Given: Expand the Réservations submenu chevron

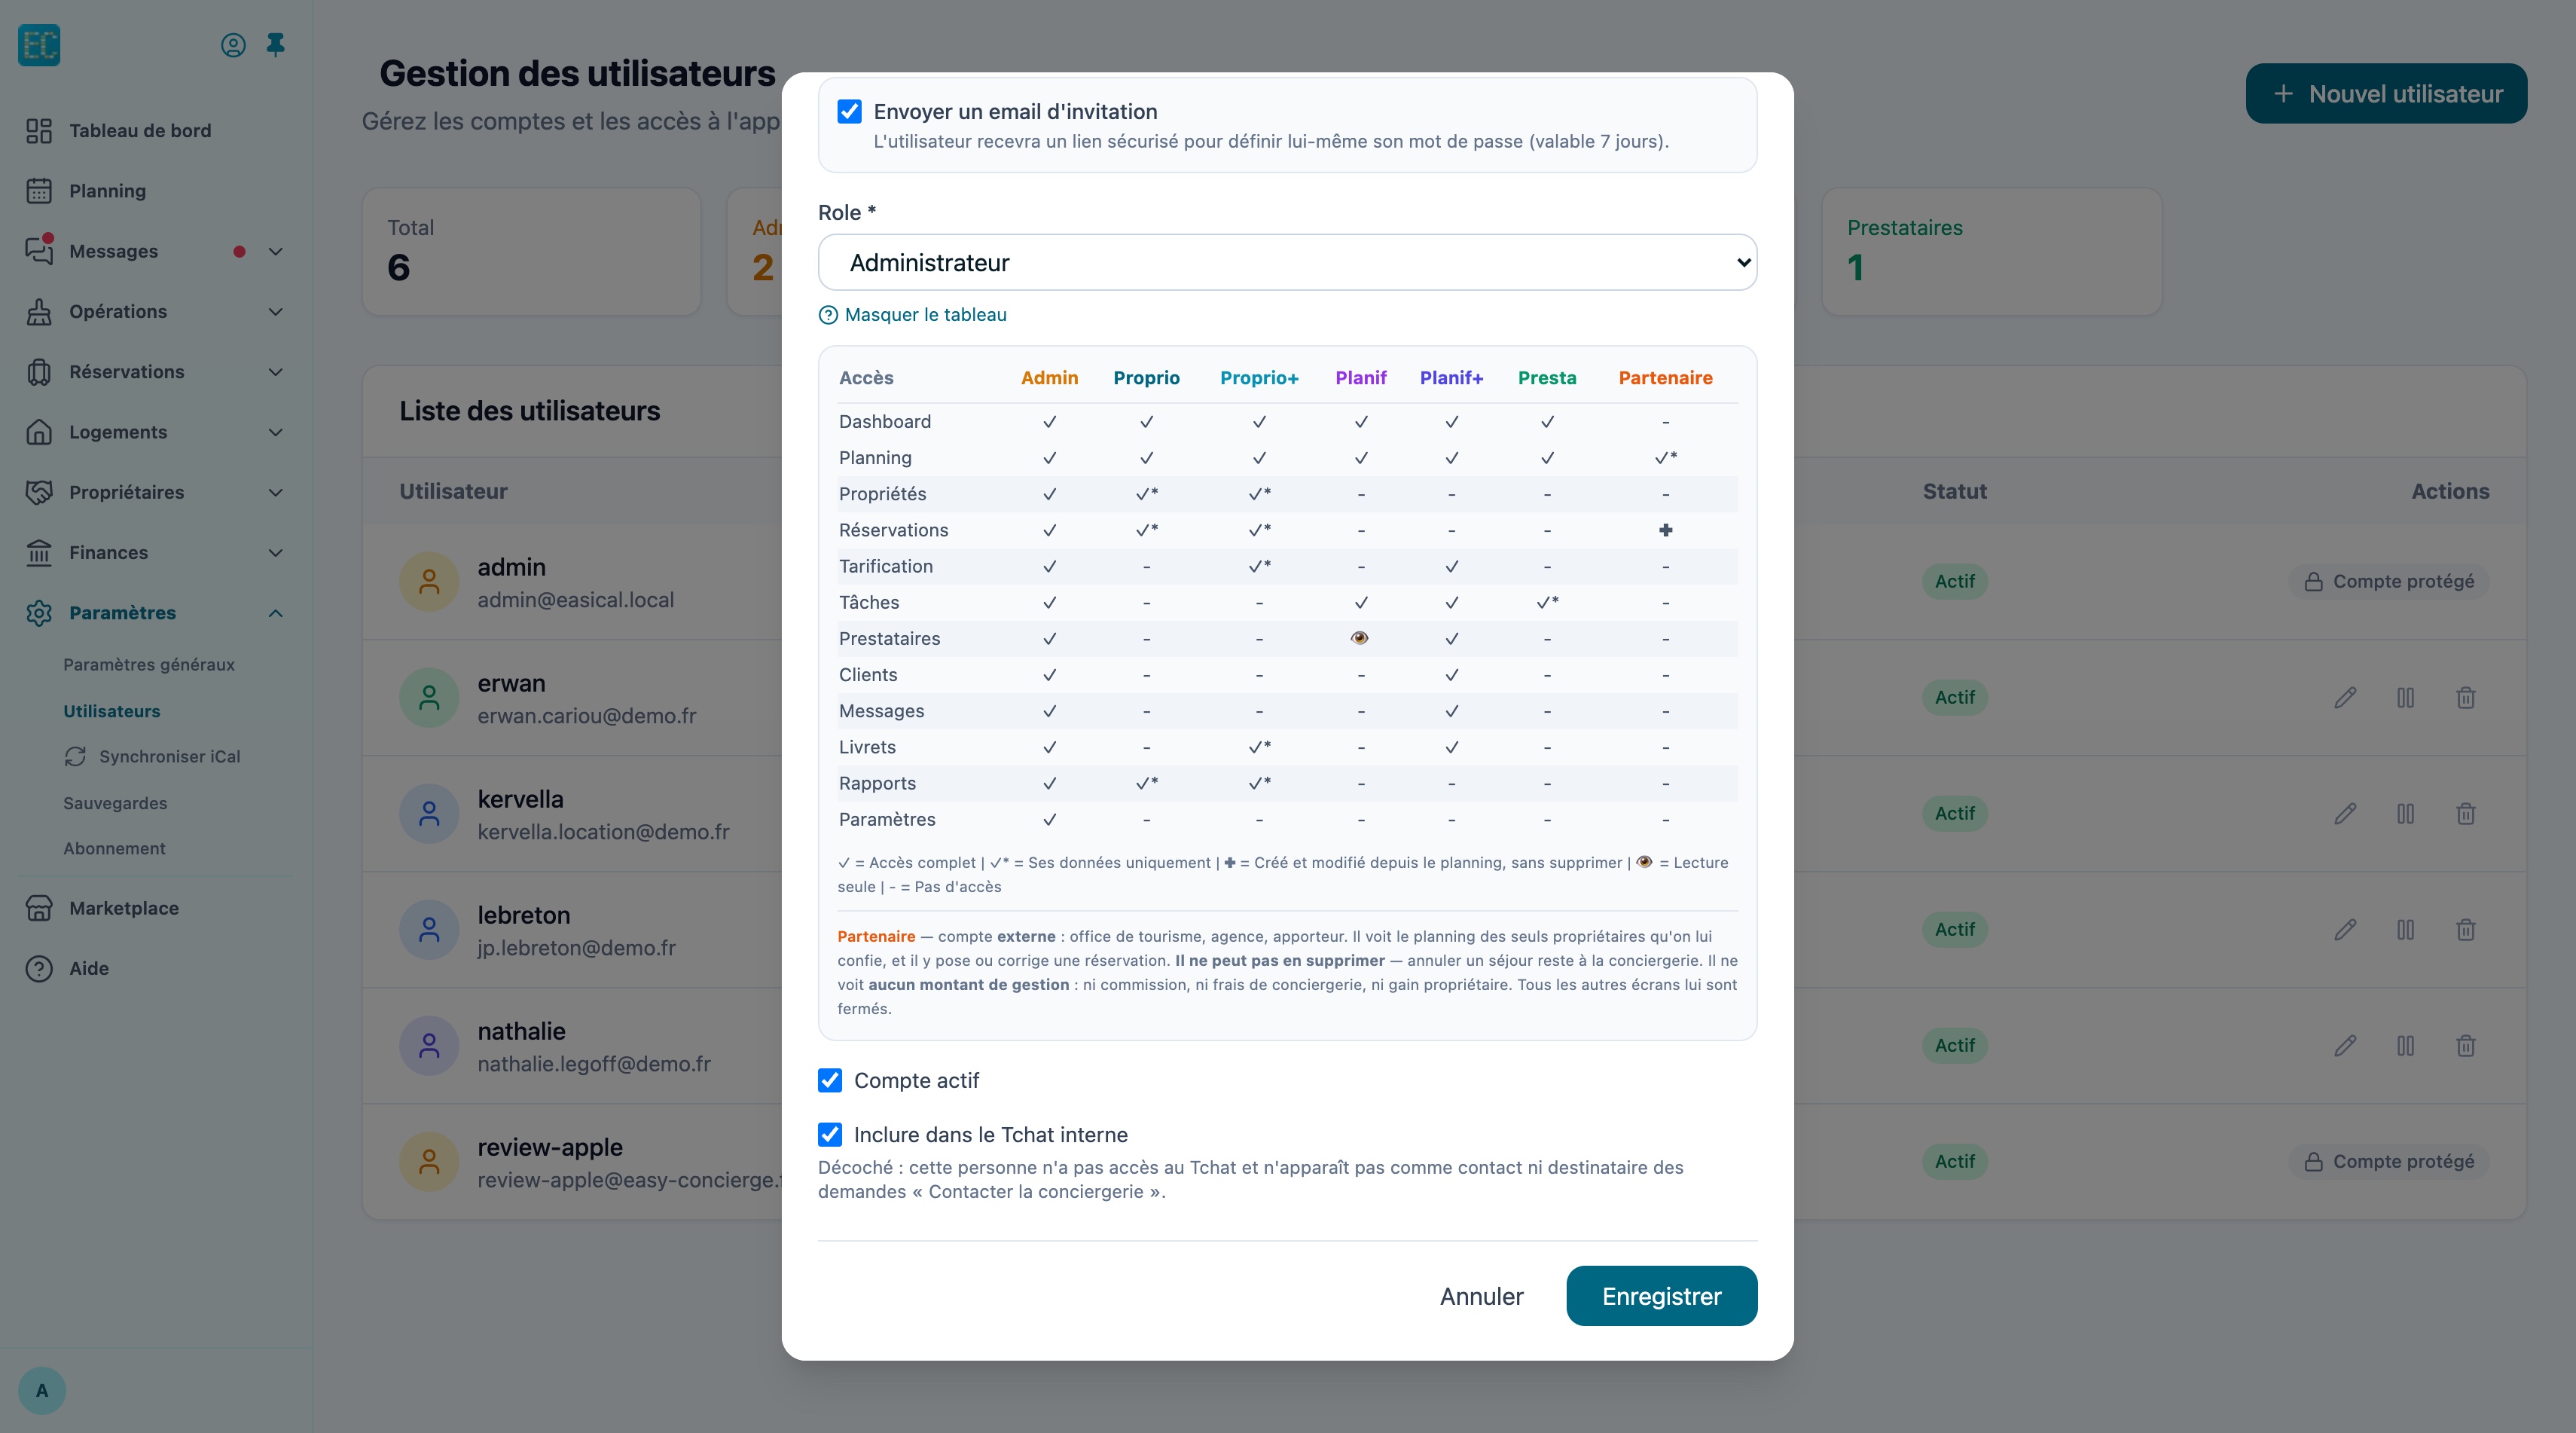Looking at the screenshot, I should point(276,372).
